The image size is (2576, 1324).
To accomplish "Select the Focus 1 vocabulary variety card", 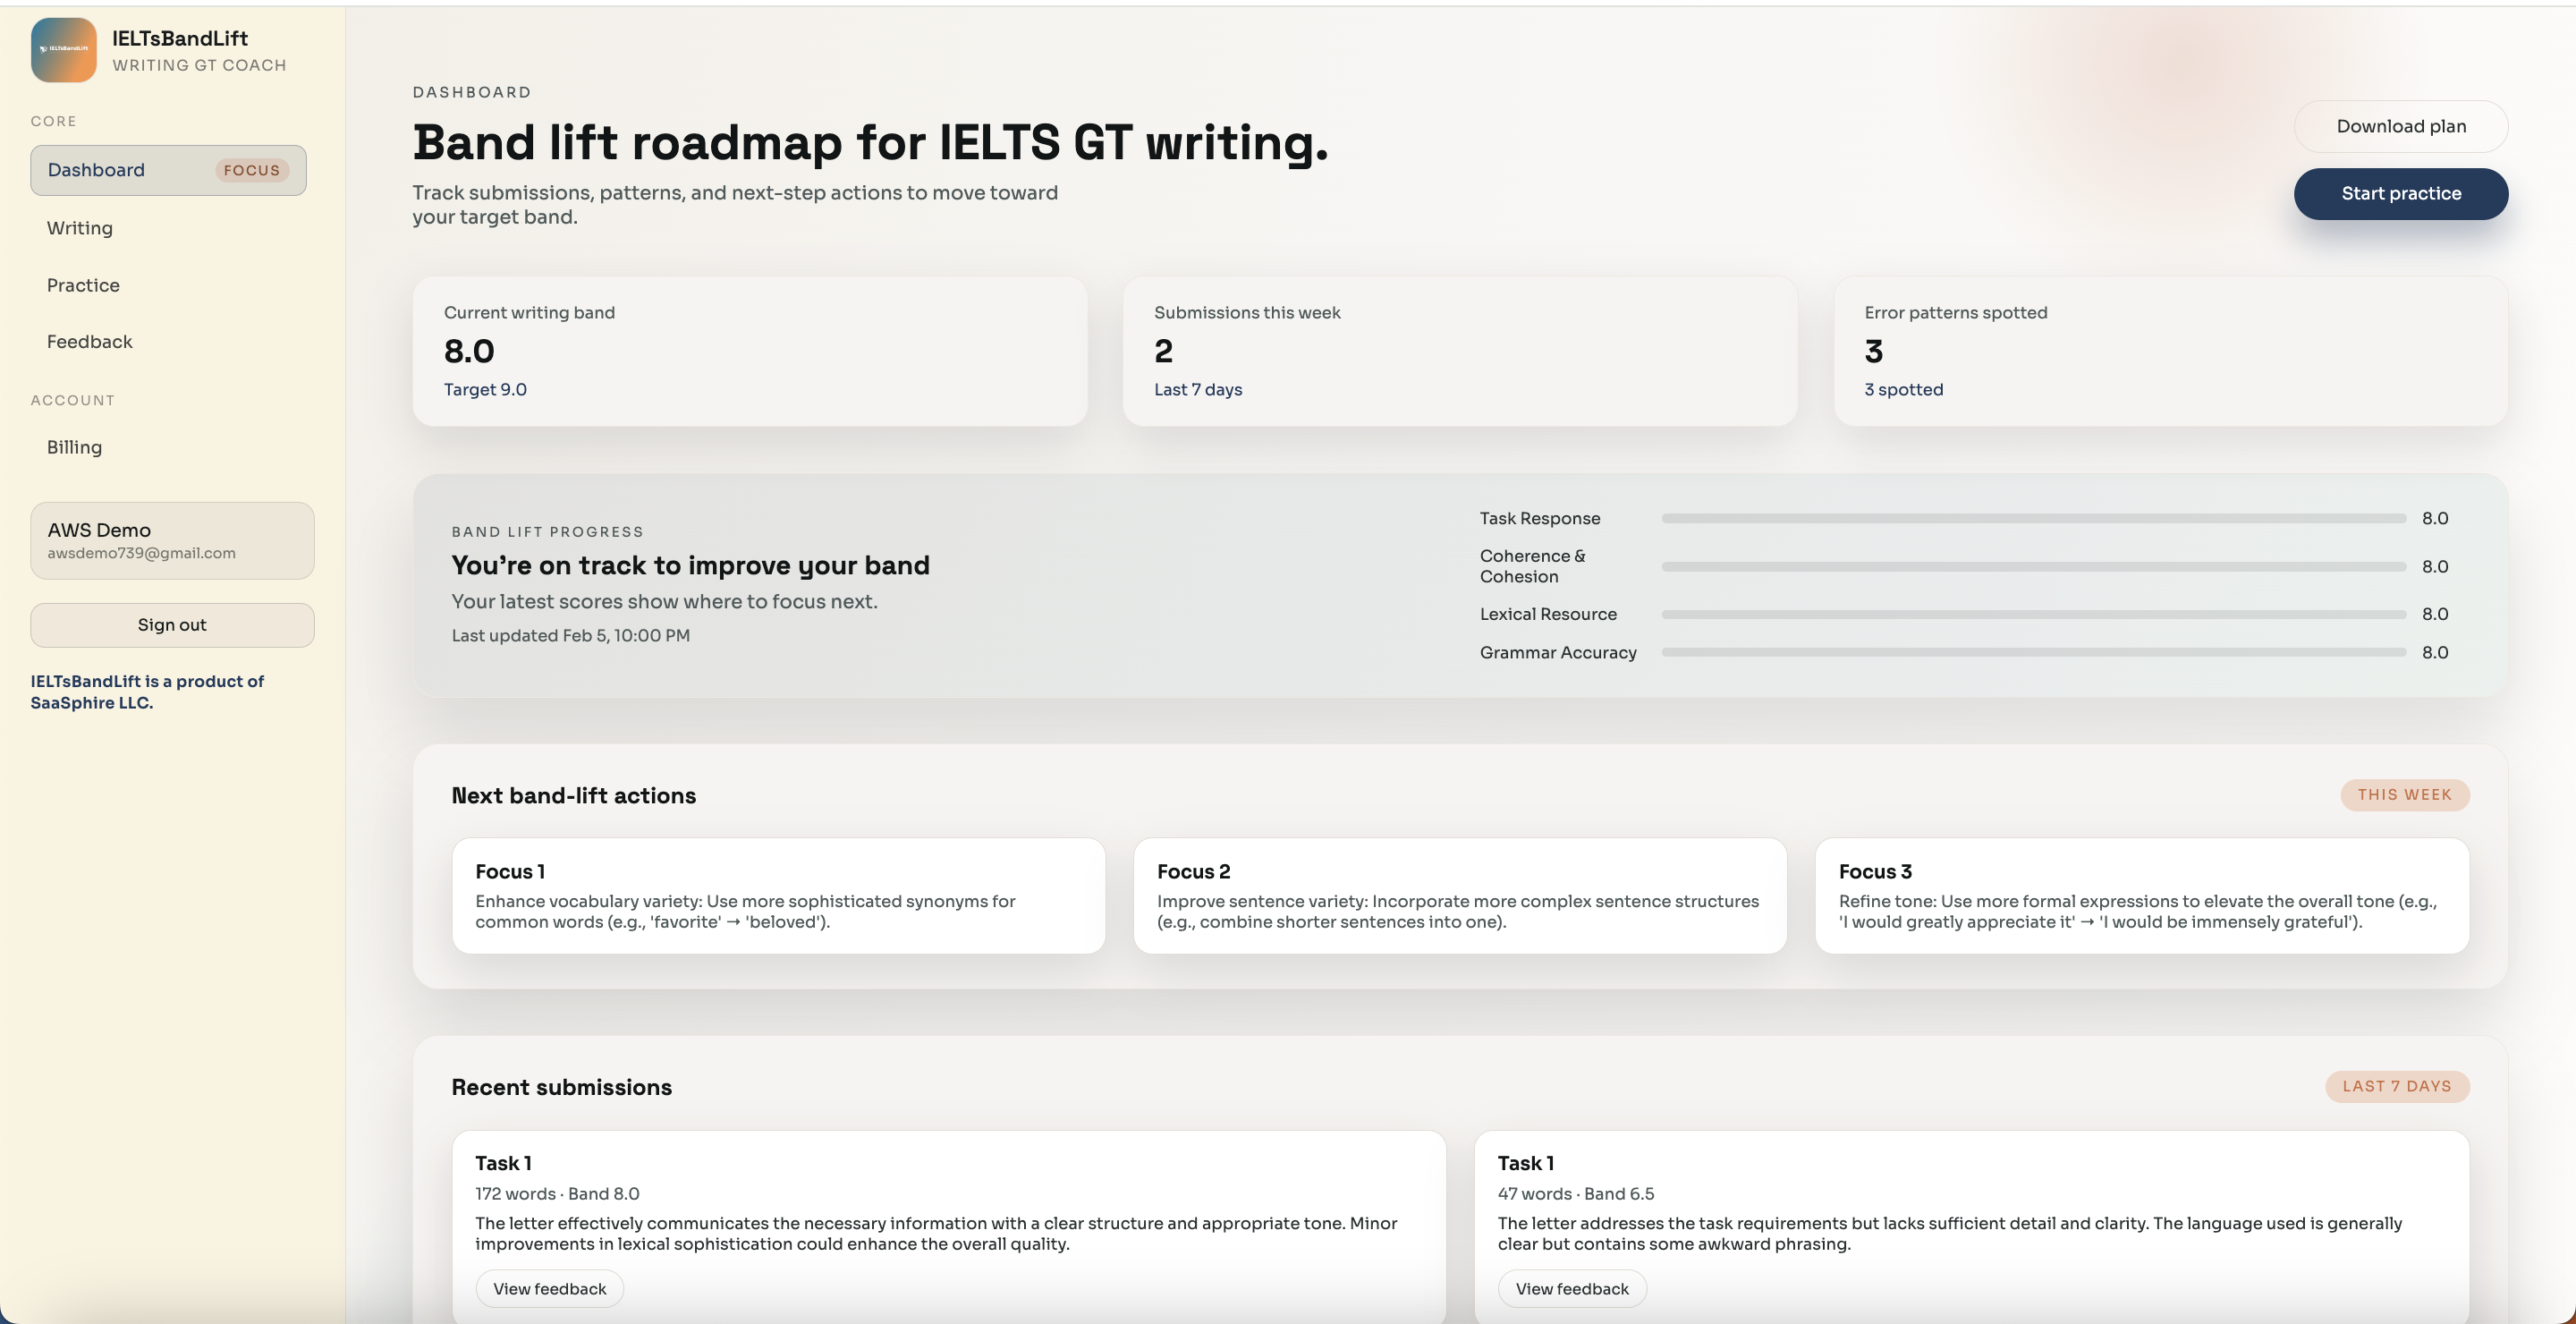I will click(x=778, y=895).
